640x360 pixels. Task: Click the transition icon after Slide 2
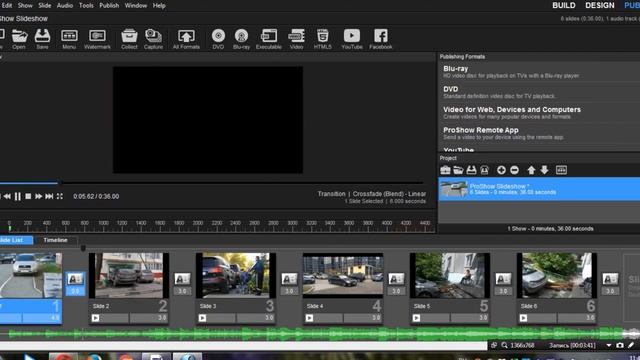point(182,279)
